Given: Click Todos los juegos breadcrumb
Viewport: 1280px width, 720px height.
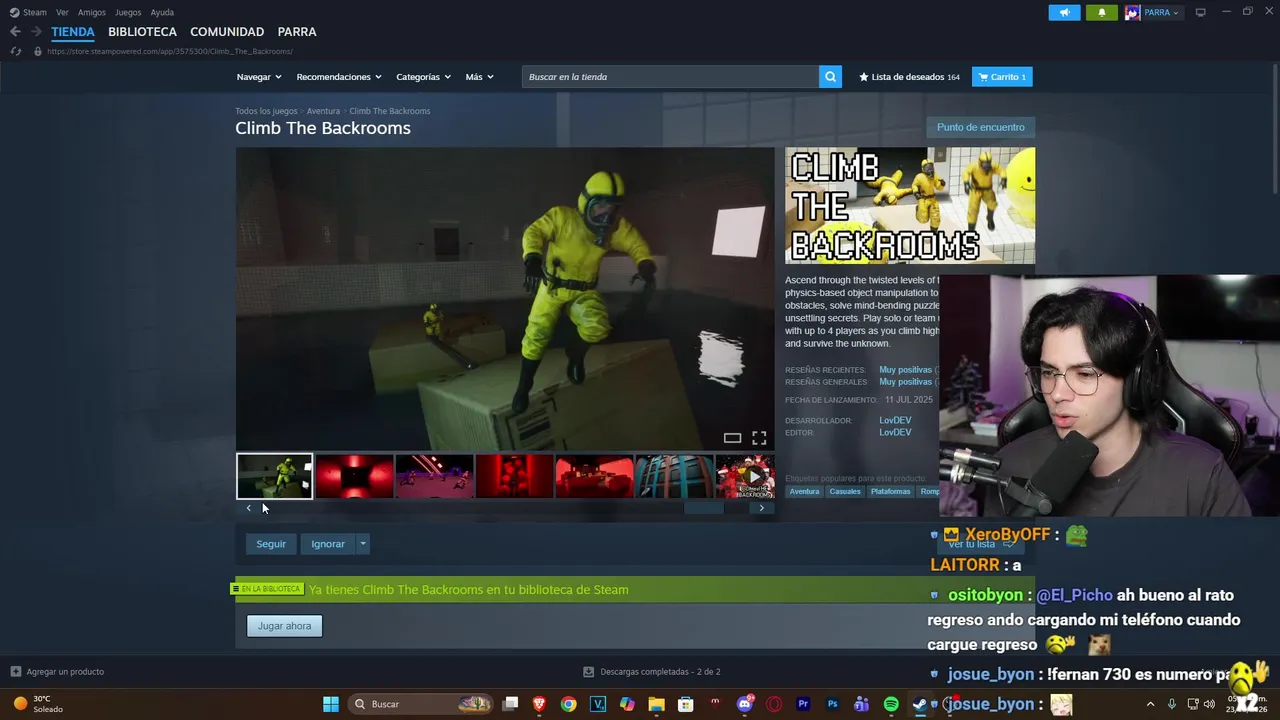Looking at the screenshot, I should (266, 111).
